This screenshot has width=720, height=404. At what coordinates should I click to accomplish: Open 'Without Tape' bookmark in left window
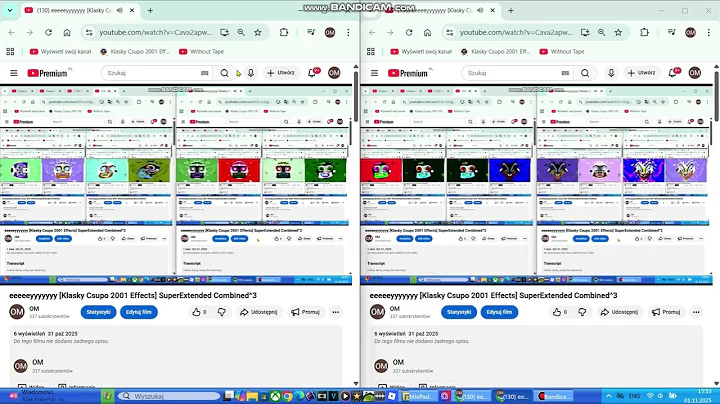pyautogui.click(x=202, y=51)
